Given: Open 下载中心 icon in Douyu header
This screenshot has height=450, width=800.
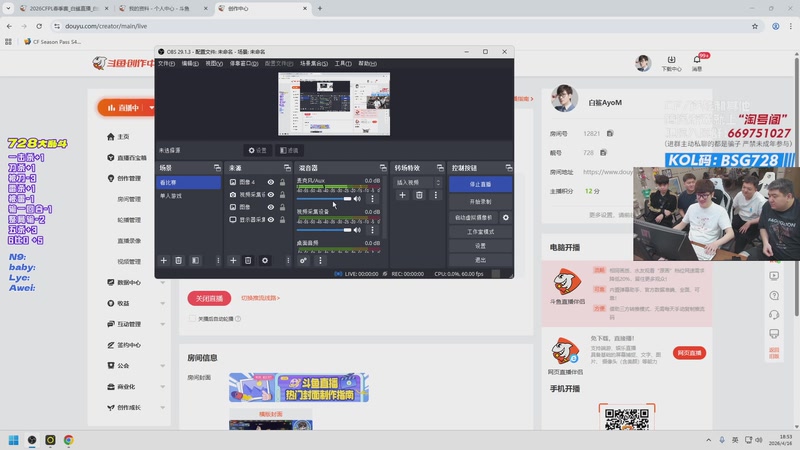Looking at the screenshot, I should pos(671,63).
